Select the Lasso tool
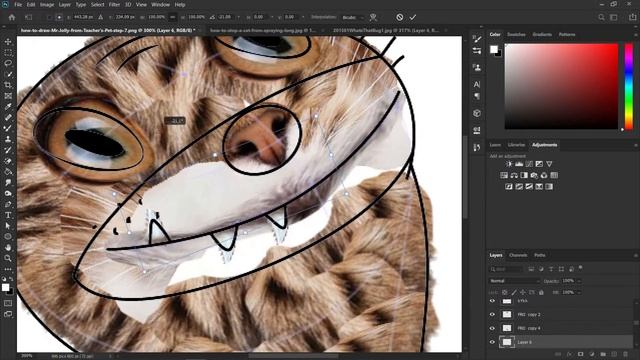 (8, 63)
